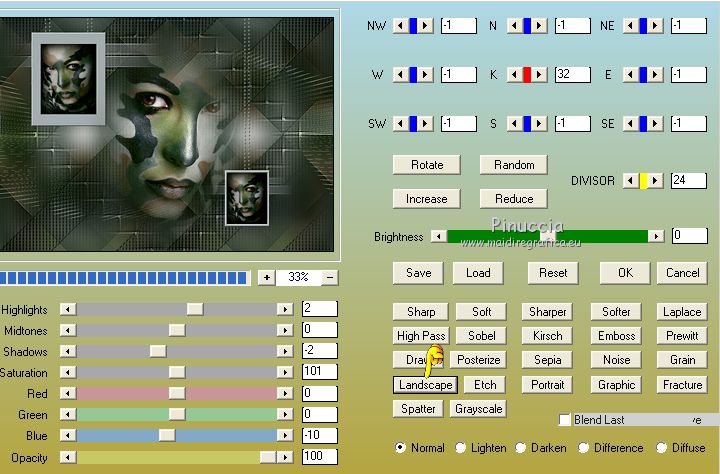Apply the Soft filter preset

[481, 312]
